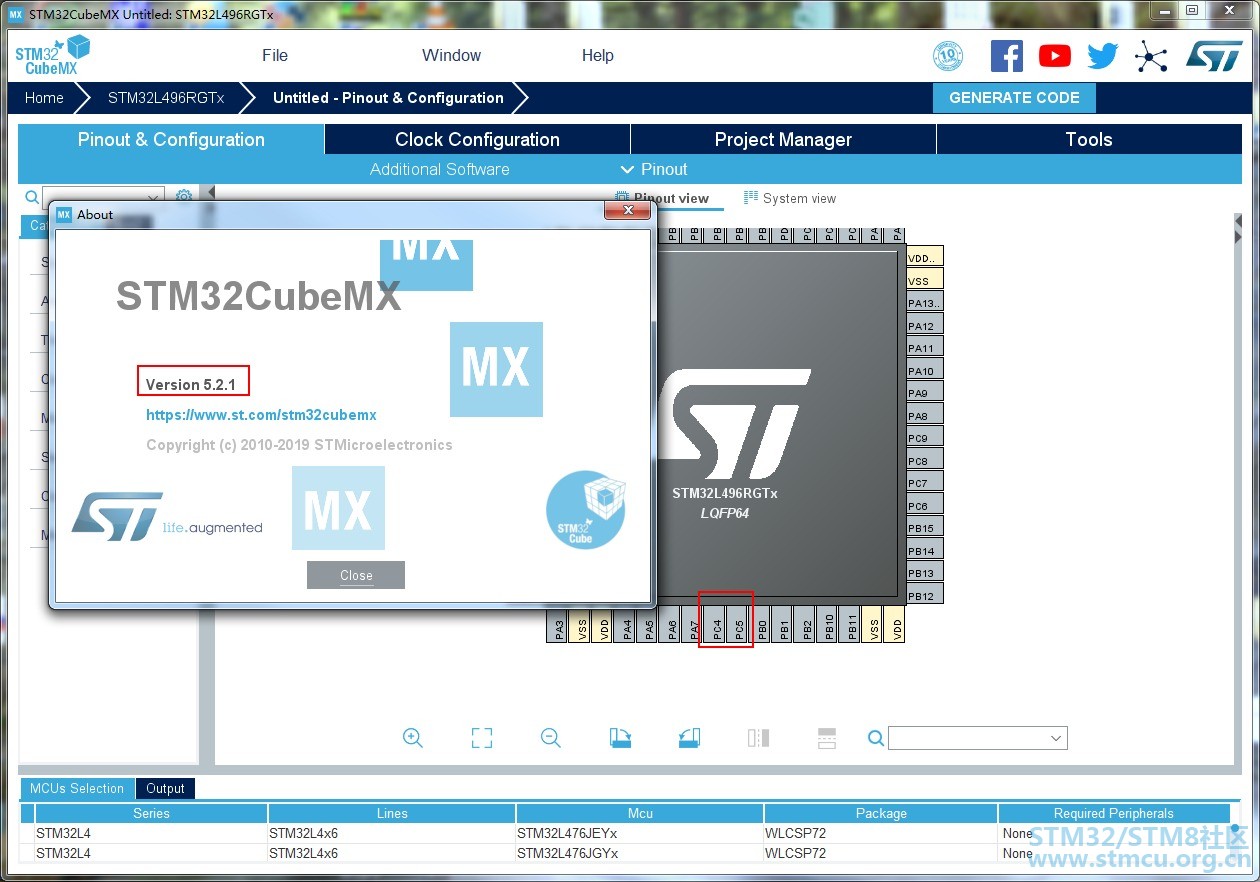Click the About dialog X button
The image size is (1260, 882).
coord(628,211)
